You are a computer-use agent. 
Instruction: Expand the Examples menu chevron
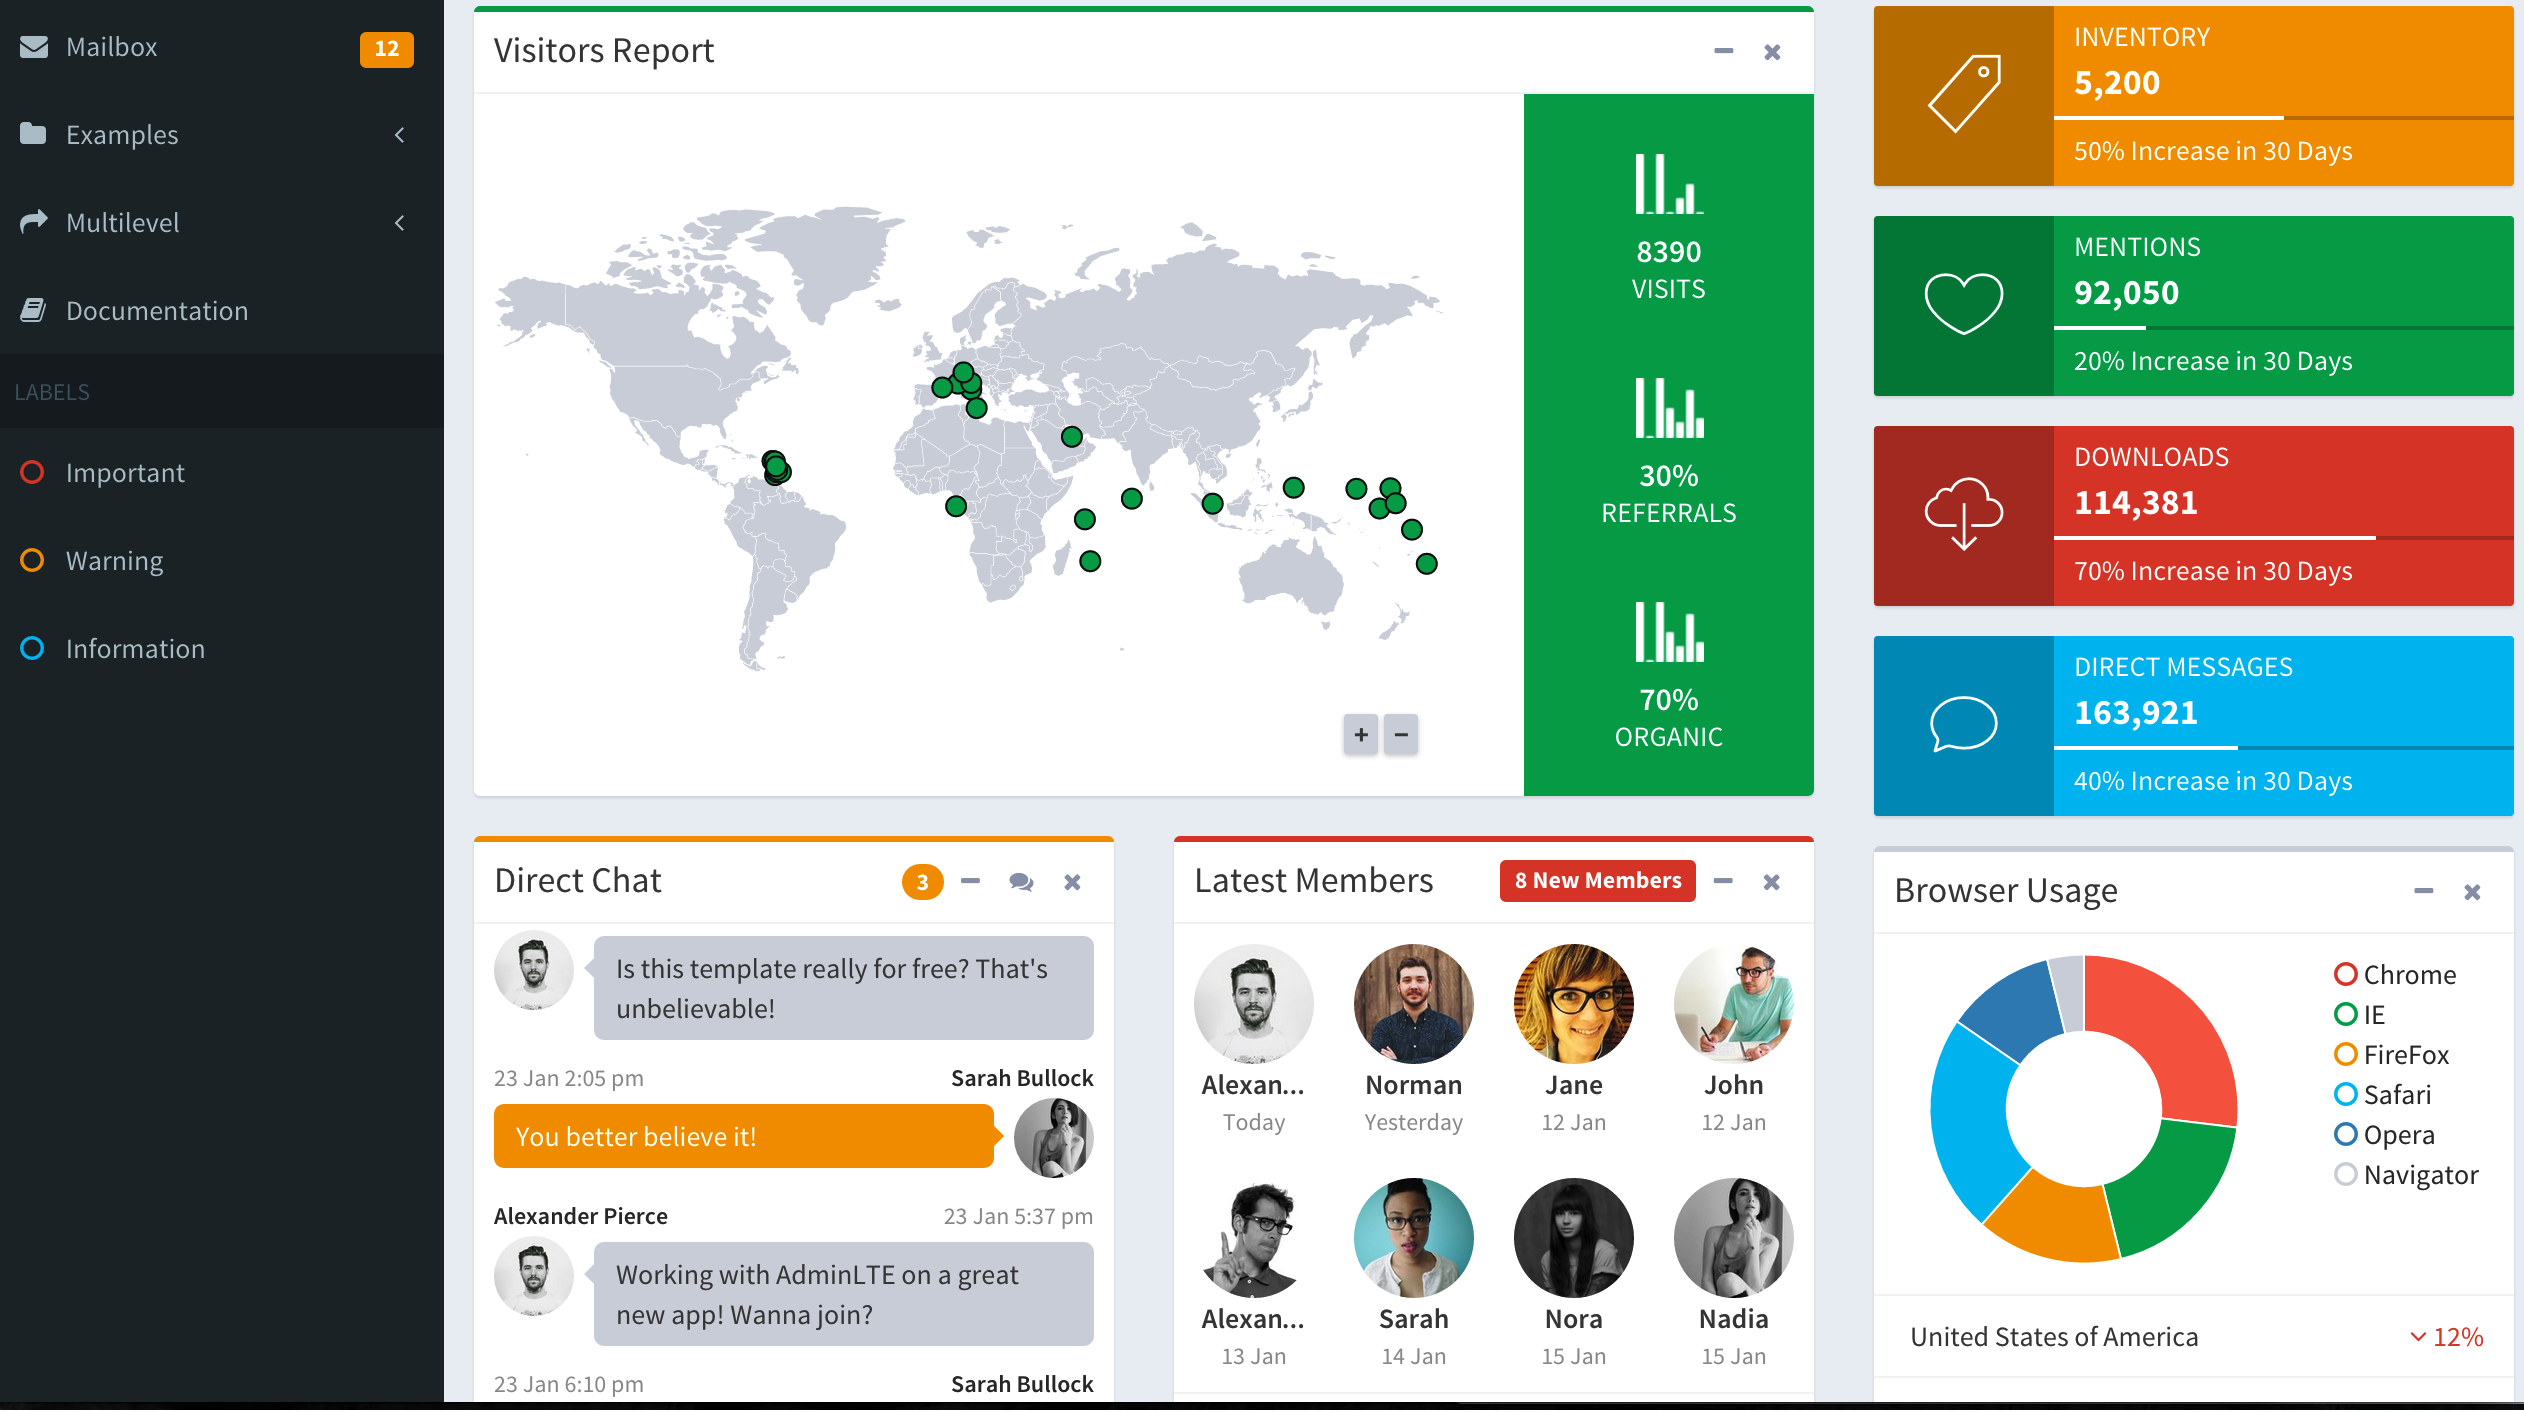[400, 135]
